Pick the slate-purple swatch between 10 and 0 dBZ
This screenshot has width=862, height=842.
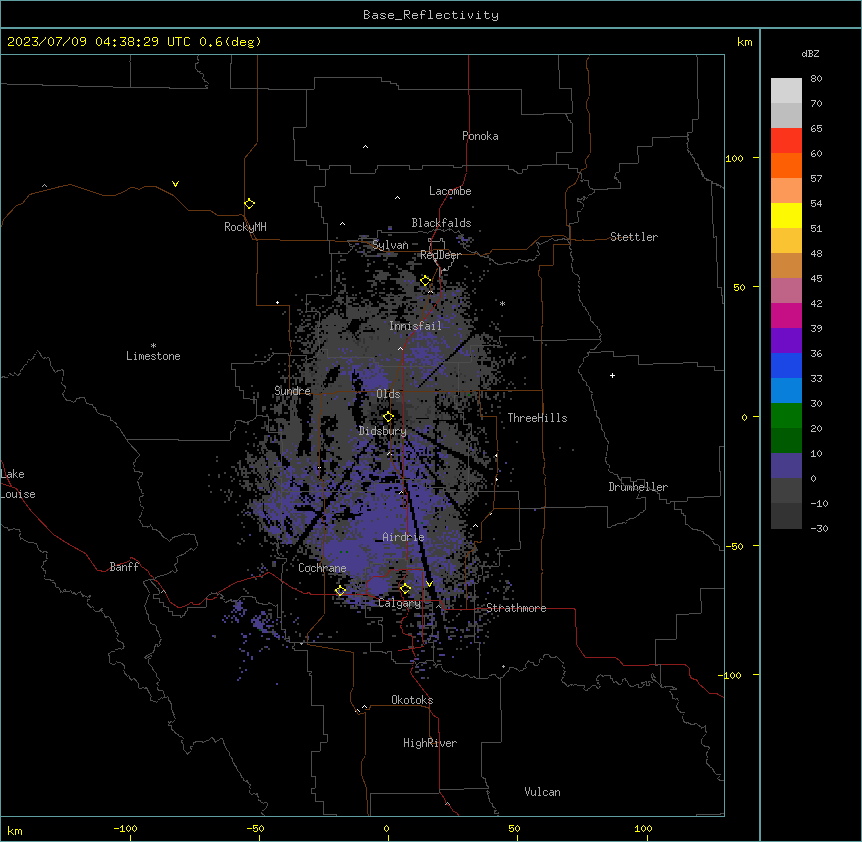click(x=786, y=466)
